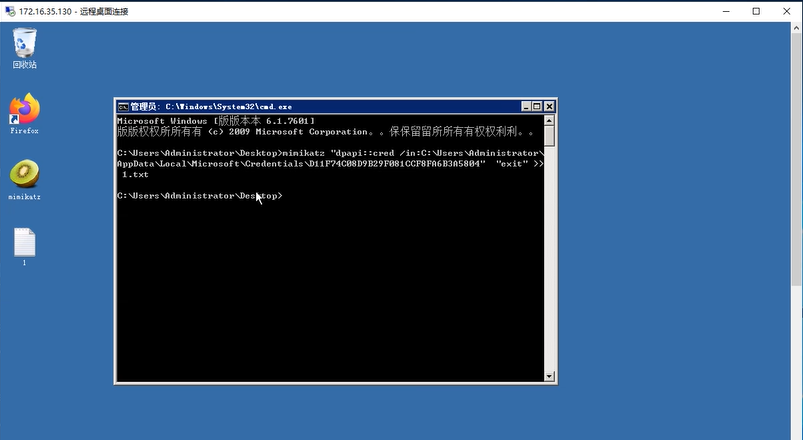Viewport: 803px width, 440px height.
Task: Minimize the cmd.exe window
Action: pos(526,106)
